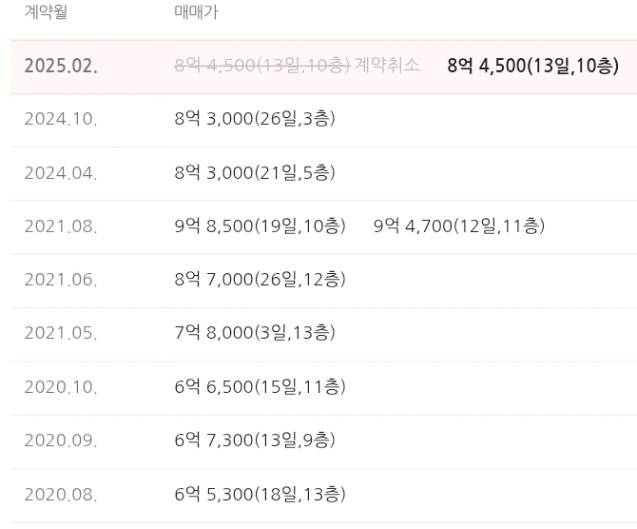Click the struck-through 8억 4,500 cancelled entry
This screenshot has width=637, height=529.
click(x=260, y=65)
